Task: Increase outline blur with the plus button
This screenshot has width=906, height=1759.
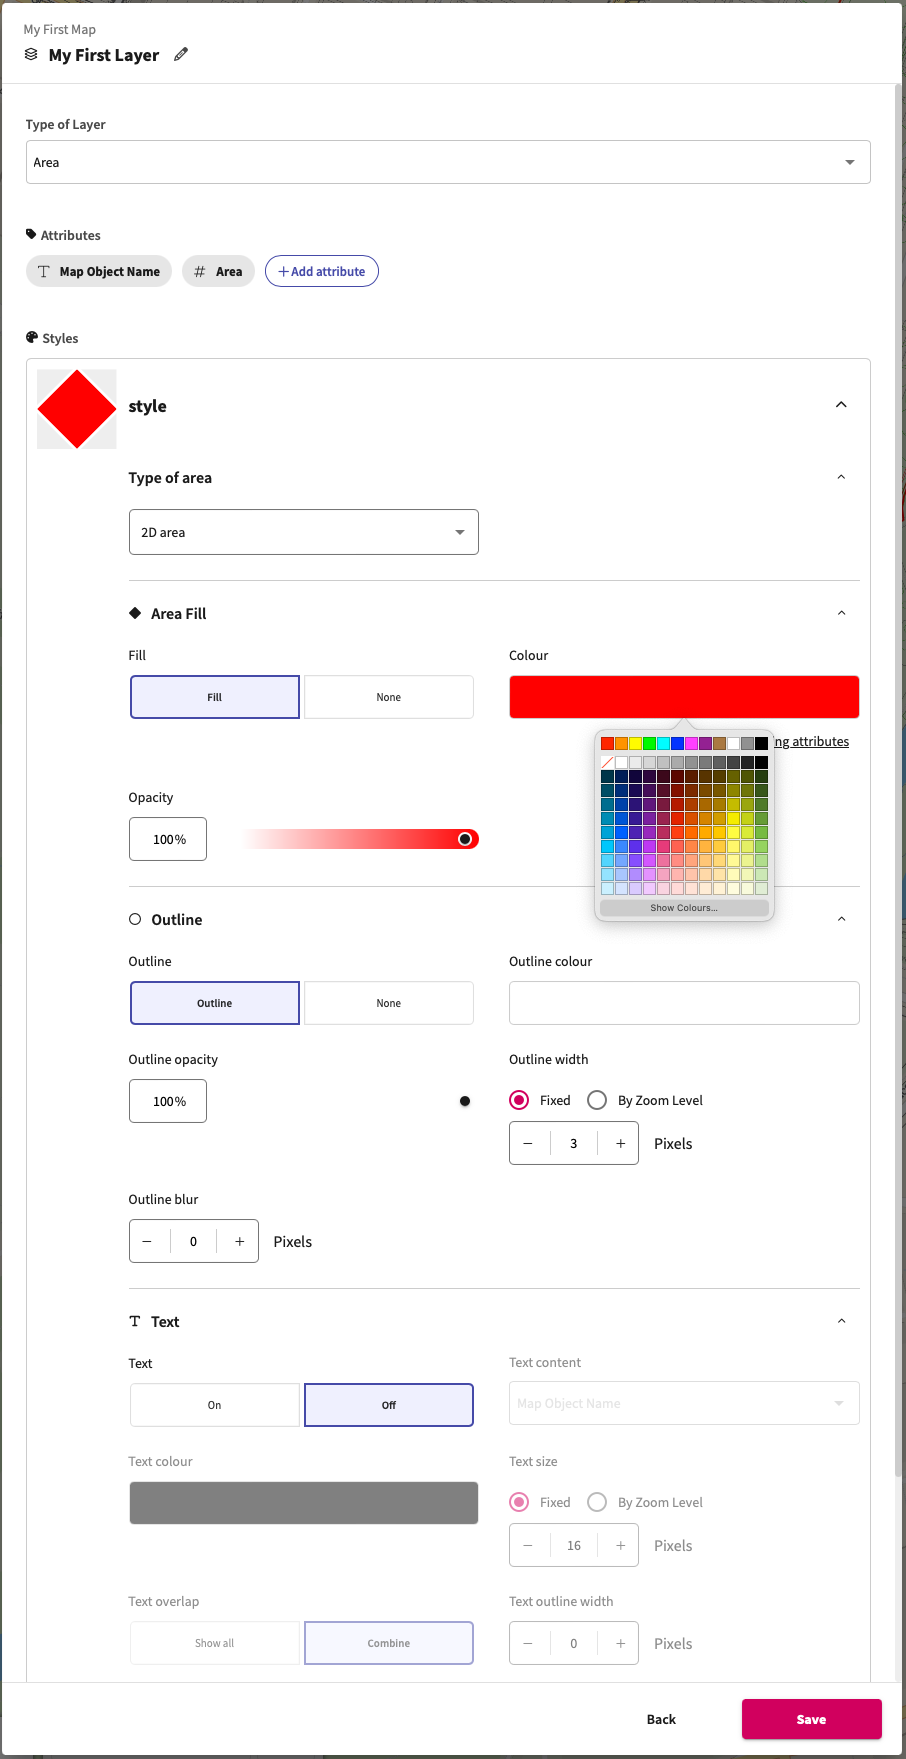Action: 239,1241
